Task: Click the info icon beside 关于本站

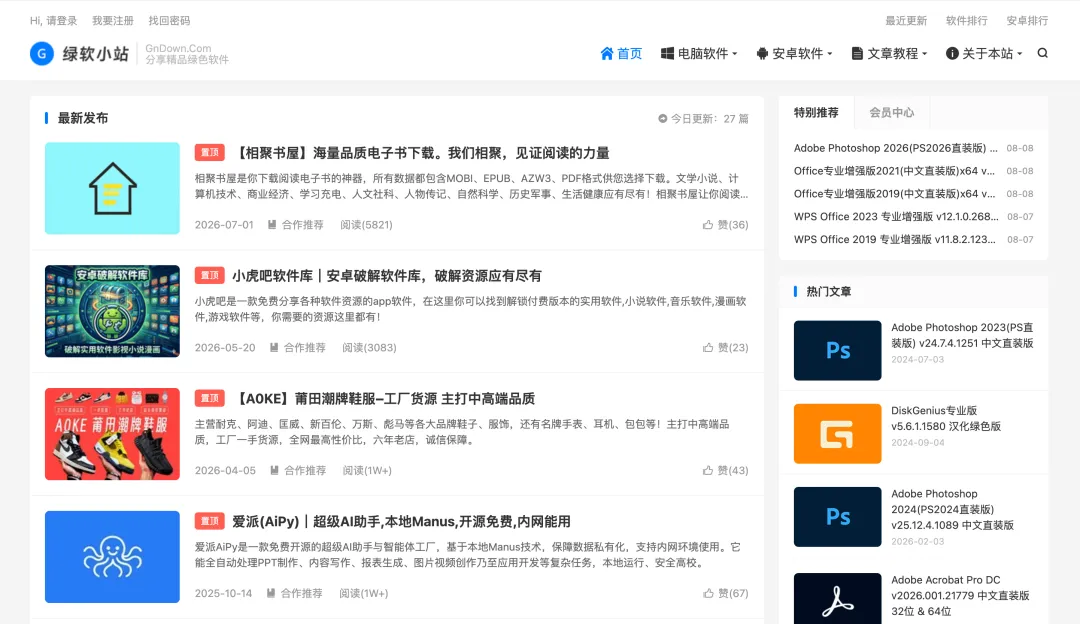Action: (952, 53)
